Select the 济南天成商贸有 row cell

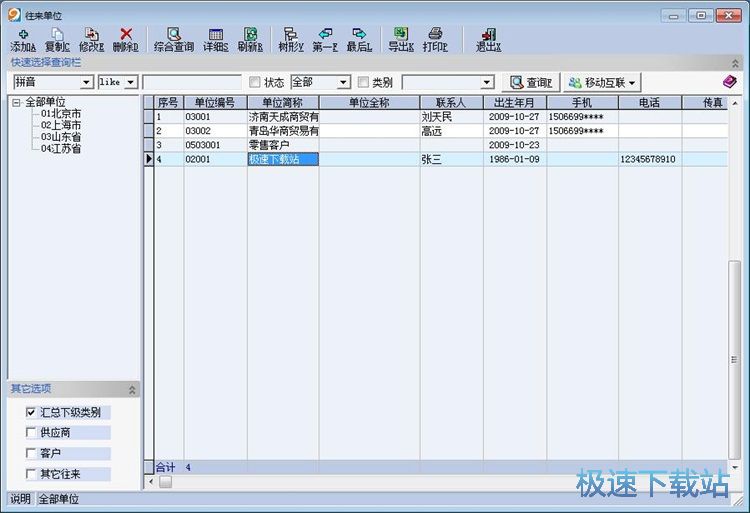pyautogui.click(x=283, y=117)
